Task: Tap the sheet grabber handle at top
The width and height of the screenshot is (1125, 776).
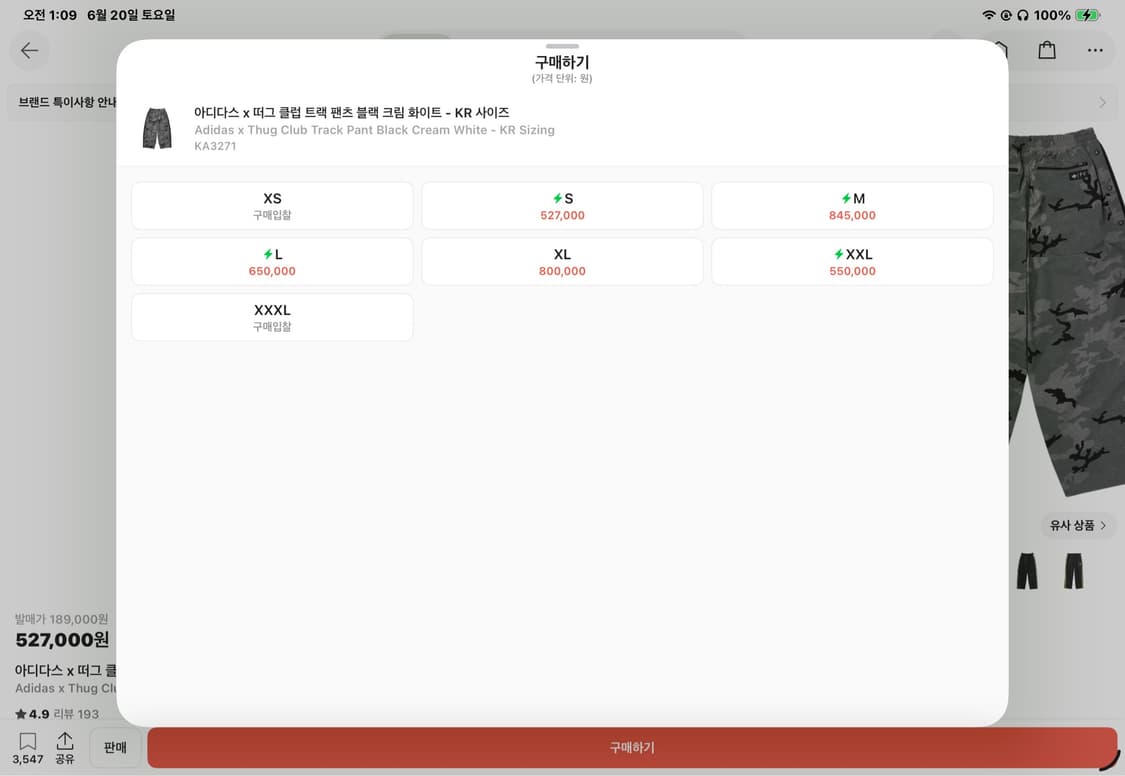Action: pyautogui.click(x=562, y=47)
